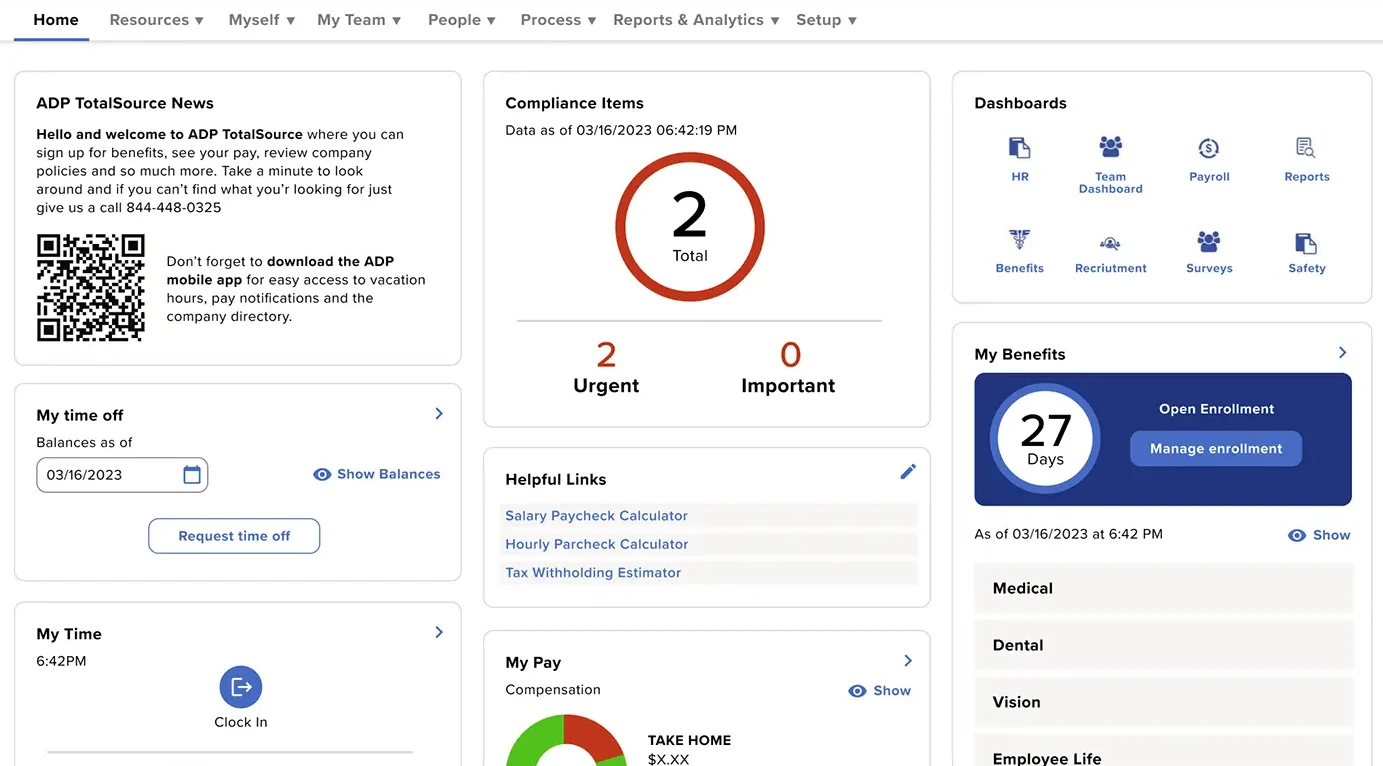Viewport: 1383px width, 766px height.
Task: Show My Pay compensation amounts
Action: (880, 691)
